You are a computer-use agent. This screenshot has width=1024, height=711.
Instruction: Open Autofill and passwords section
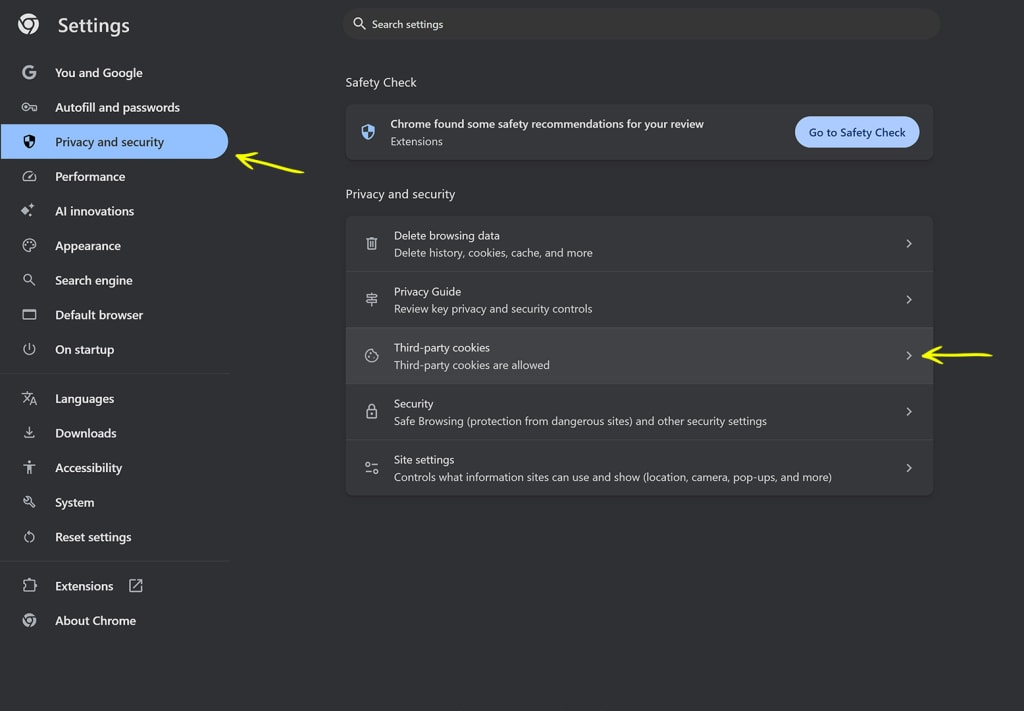click(114, 107)
